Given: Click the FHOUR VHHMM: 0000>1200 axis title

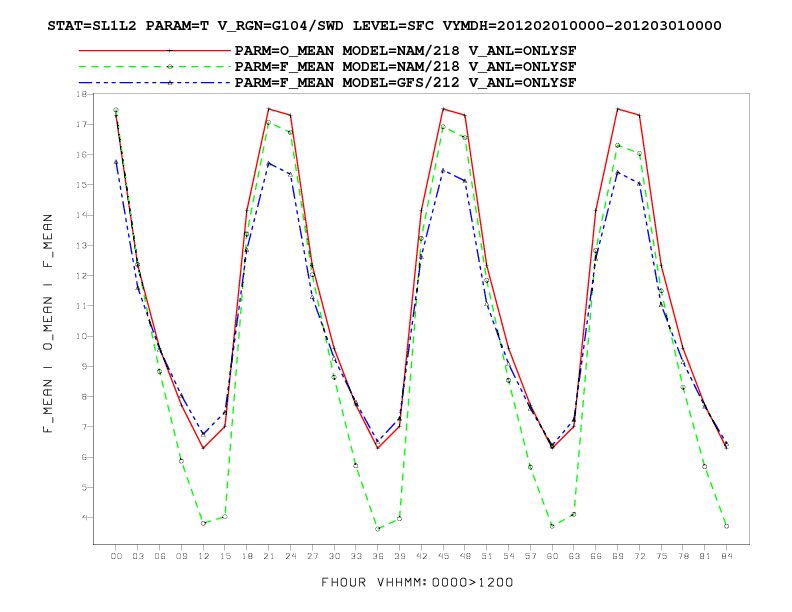Looking at the screenshot, I should tap(417, 582).
